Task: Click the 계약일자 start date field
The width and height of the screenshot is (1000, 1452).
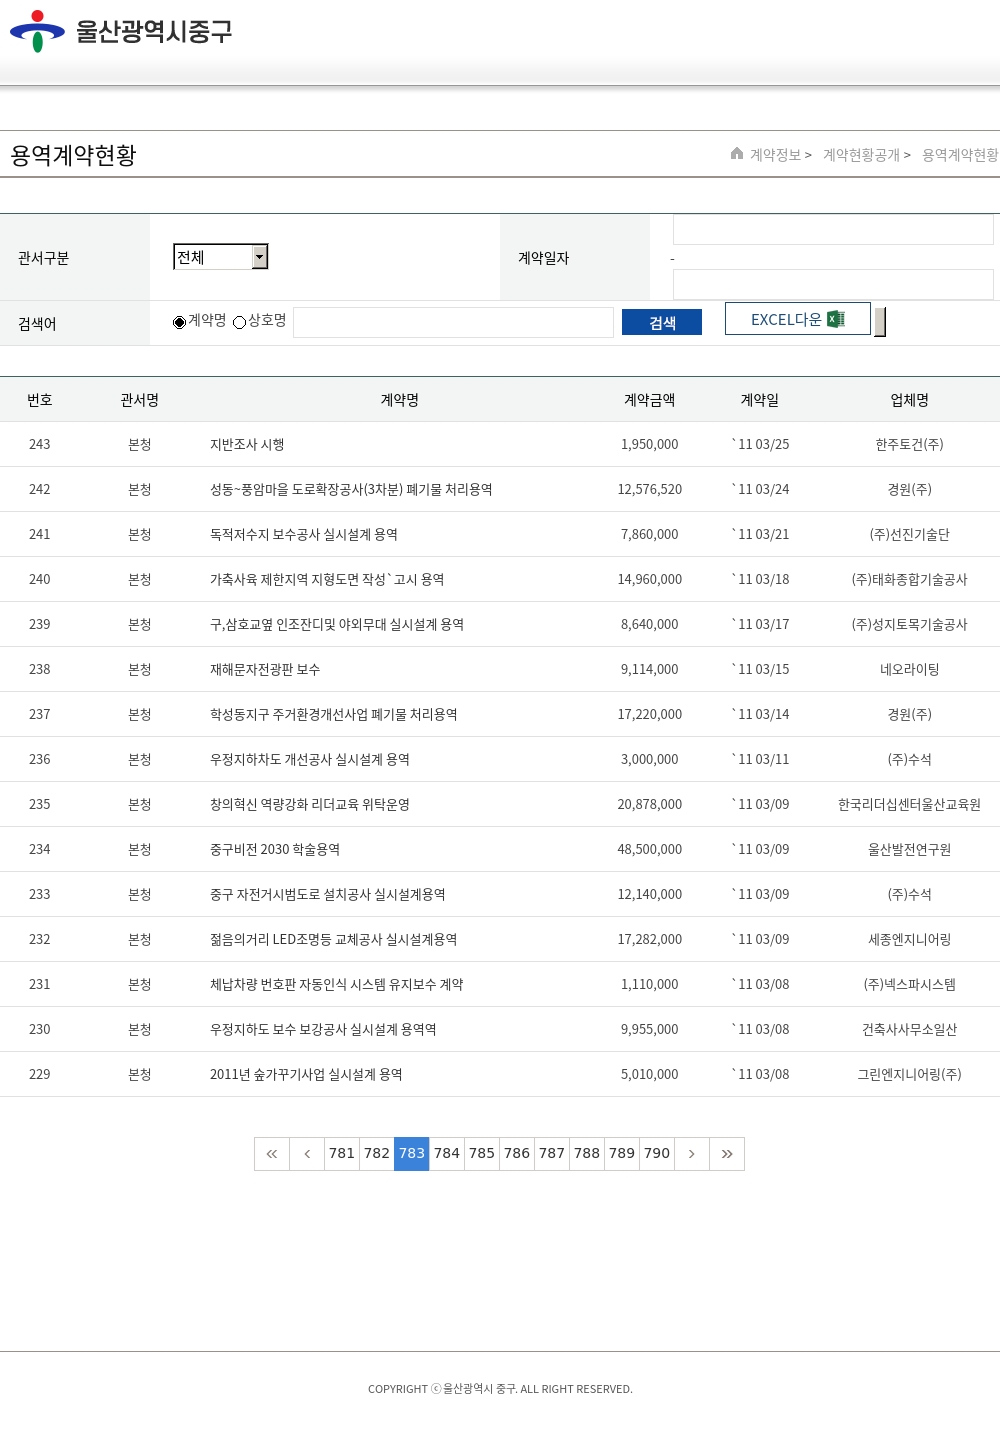Action: (832, 230)
